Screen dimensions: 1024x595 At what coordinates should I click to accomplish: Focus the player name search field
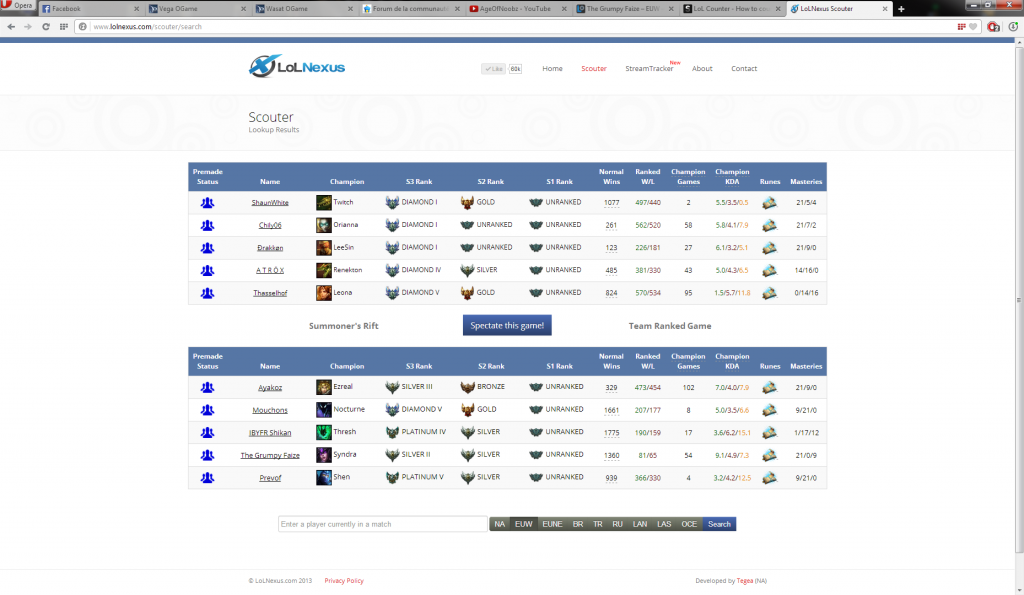[383, 524]
